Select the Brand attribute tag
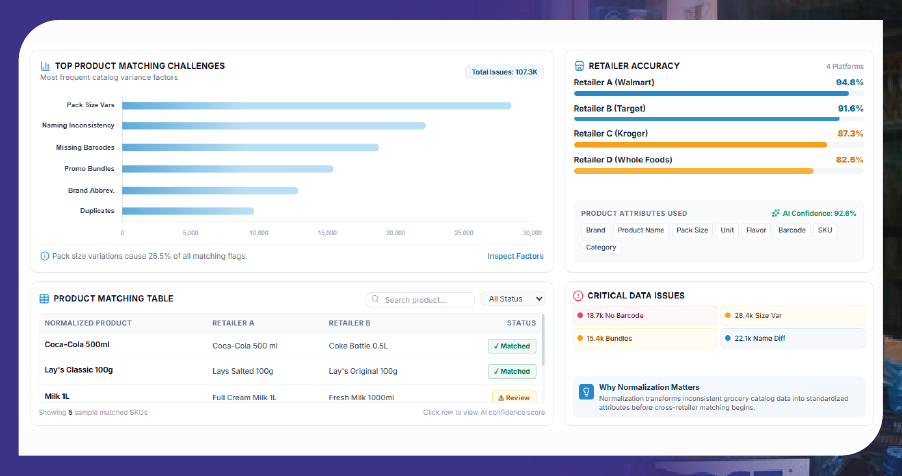This screenshot has height=476, width=902. (595, 230)
